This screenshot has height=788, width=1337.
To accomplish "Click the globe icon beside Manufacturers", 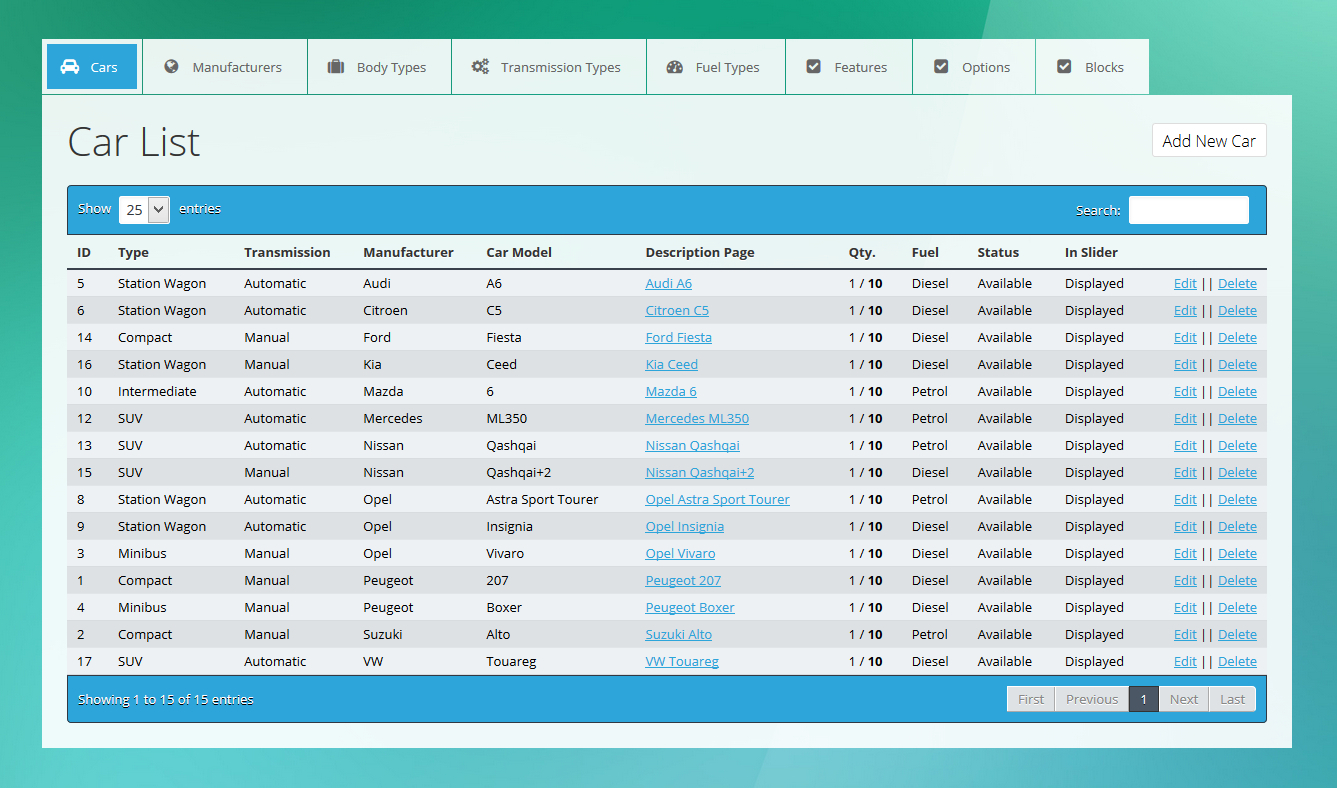I will point(172,67).
